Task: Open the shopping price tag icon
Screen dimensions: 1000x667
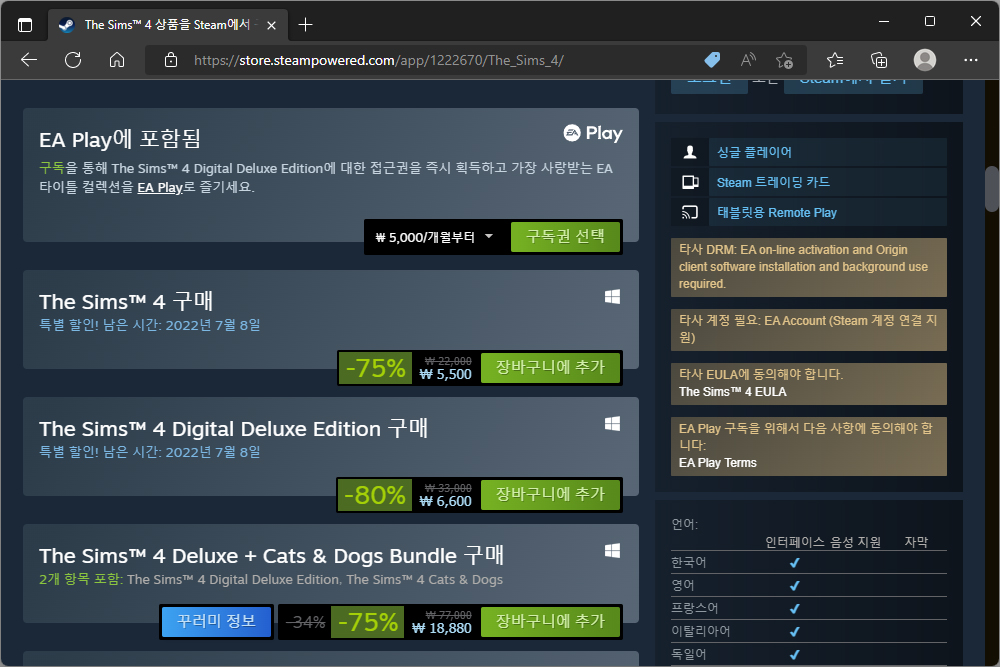Action: (x=712, y=61)
